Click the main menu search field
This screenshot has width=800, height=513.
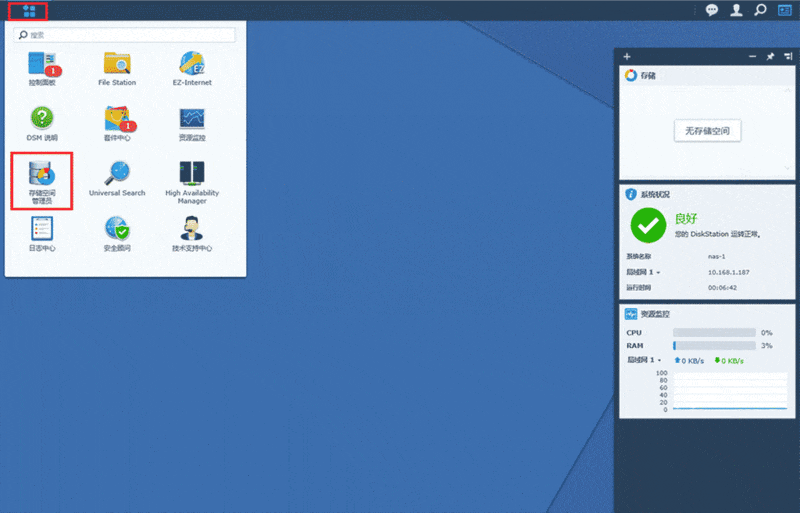point(125,35)
